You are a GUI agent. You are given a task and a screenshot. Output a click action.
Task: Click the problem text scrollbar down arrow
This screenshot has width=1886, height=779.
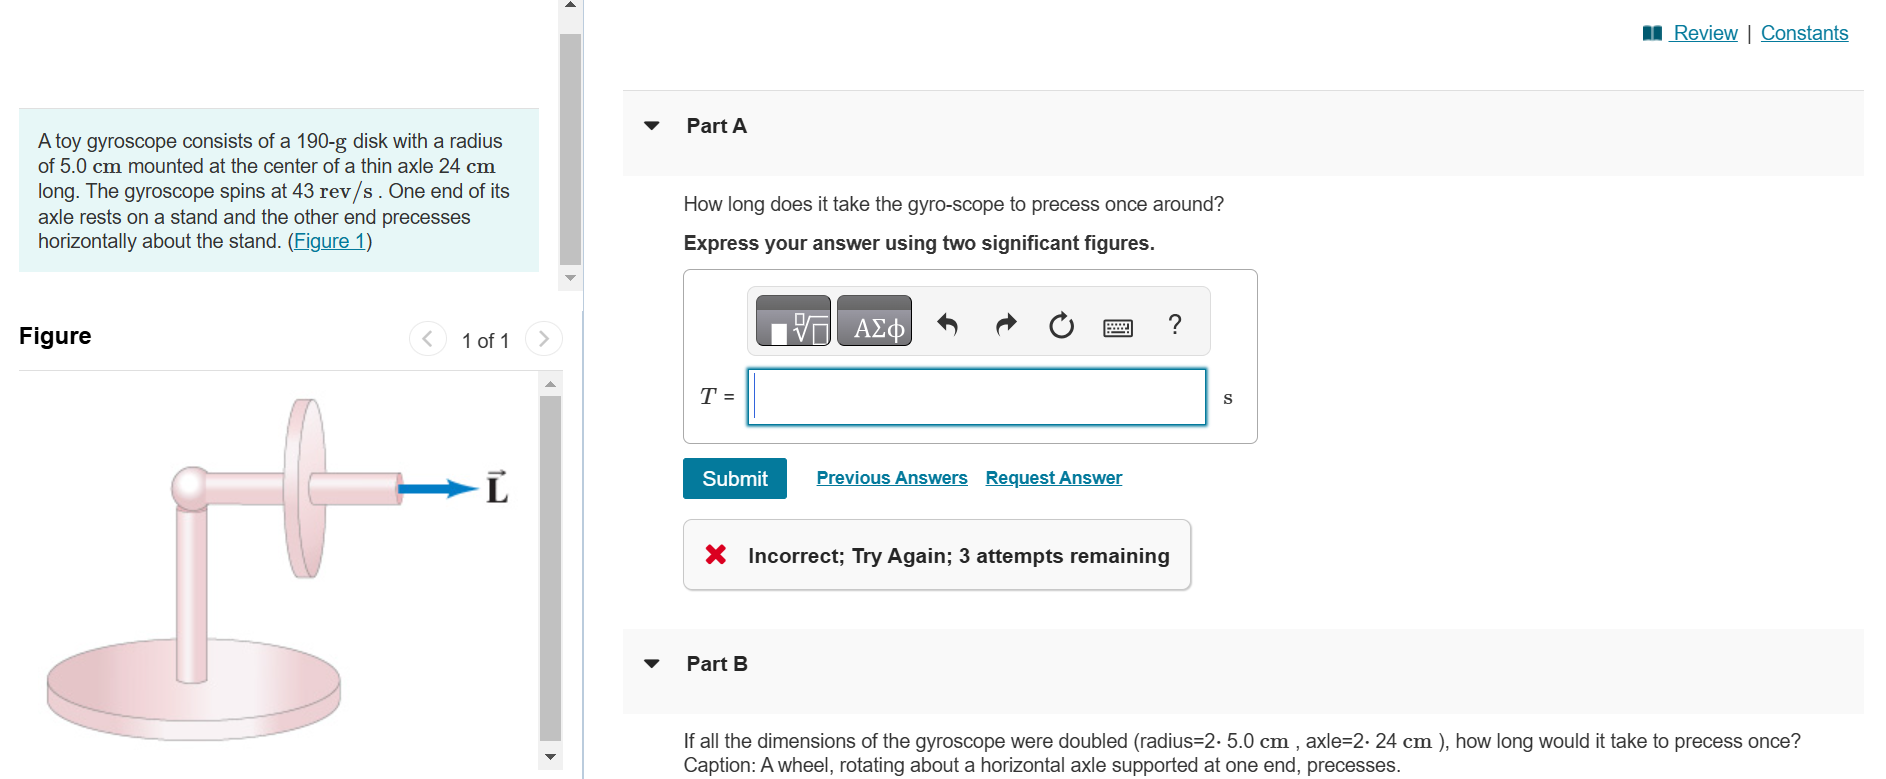[x=571, y=278]
